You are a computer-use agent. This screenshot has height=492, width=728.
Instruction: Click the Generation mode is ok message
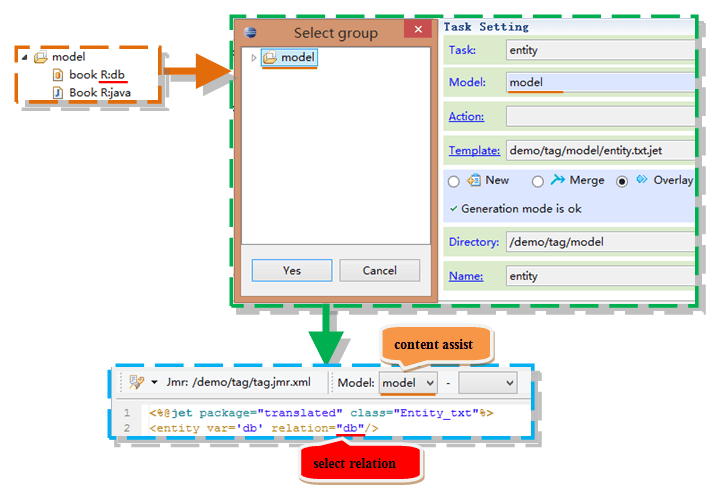tap(521, 209)
